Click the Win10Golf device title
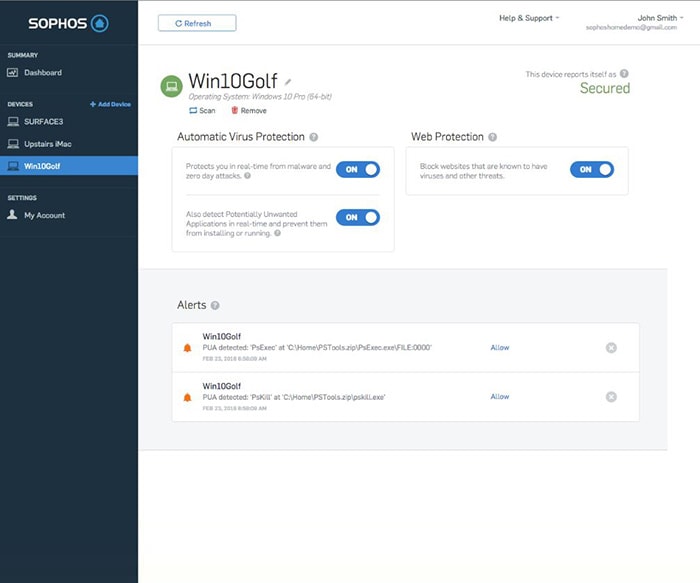 pyautogui.click(x=233, y=81)
